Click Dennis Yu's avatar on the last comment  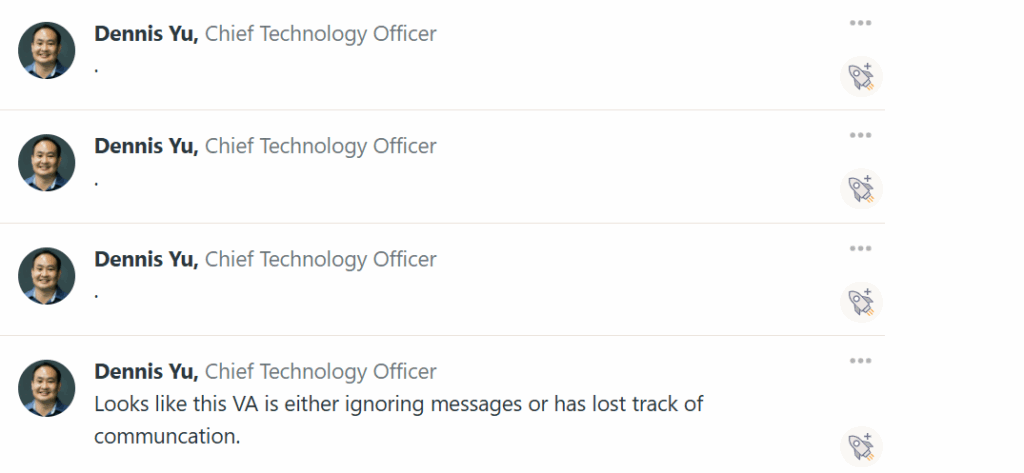pos(46,388)
